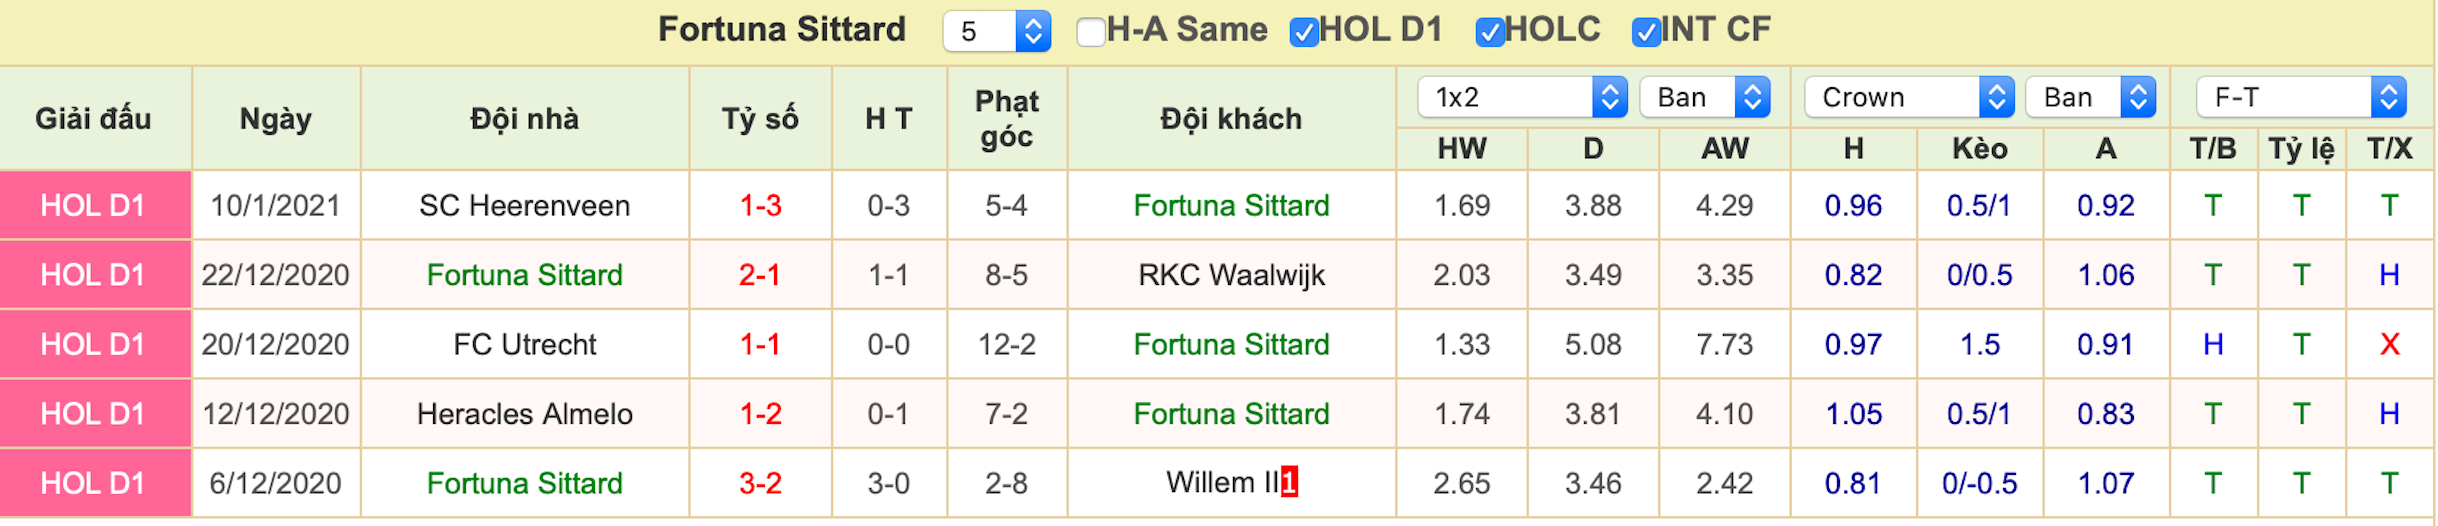This screenshot has width=2438, height=526.
Task: Open the 1x2 odds type dropdown
Action: [x=1522, y=97]
